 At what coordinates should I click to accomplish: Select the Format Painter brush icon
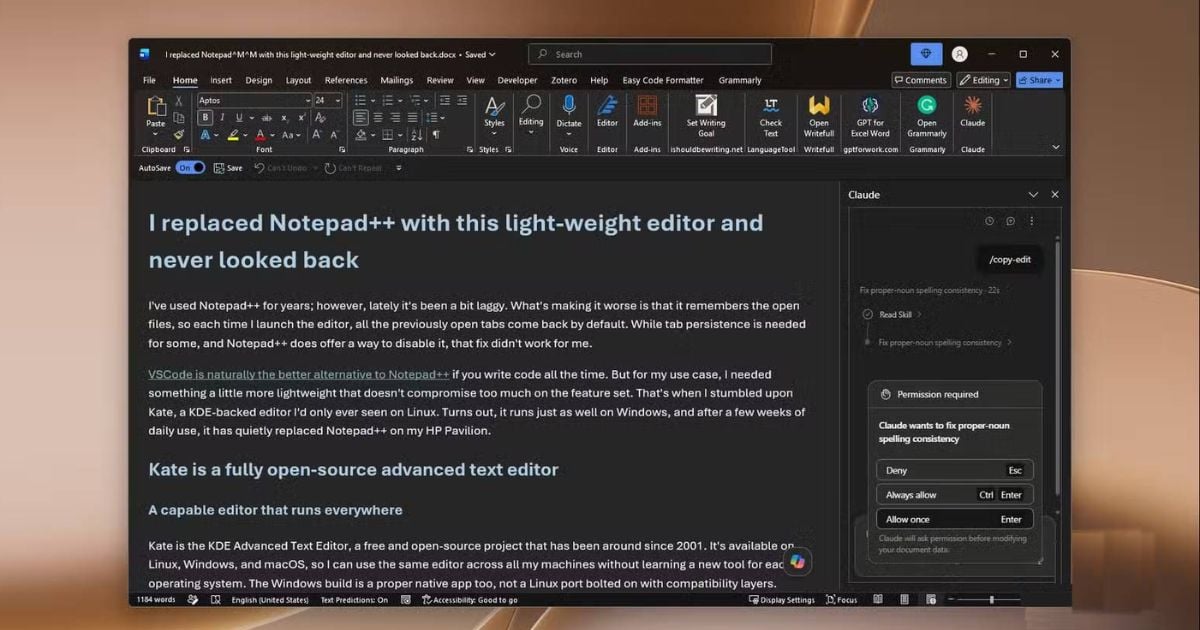(179, 134)
